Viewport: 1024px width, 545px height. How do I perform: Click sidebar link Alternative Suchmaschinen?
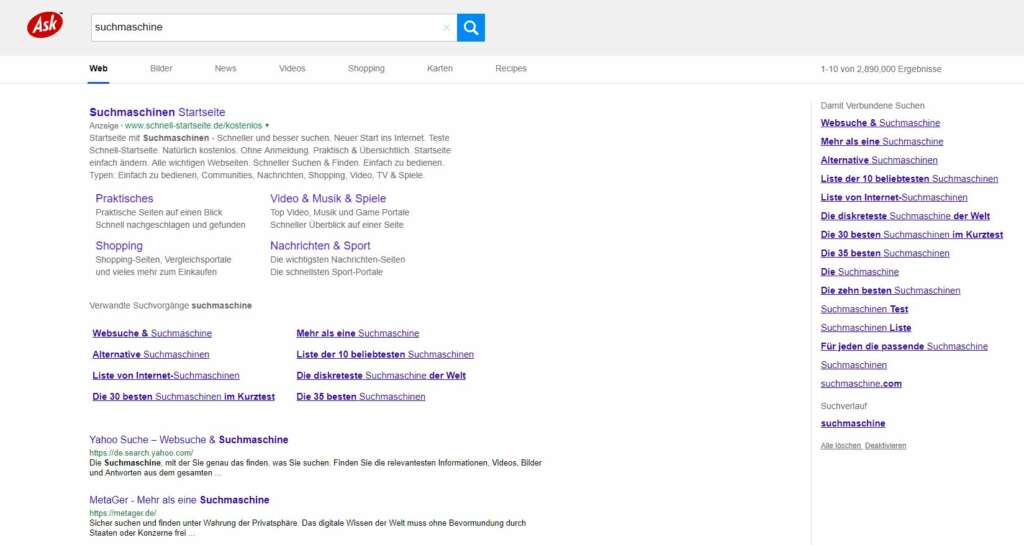(879, 160)
